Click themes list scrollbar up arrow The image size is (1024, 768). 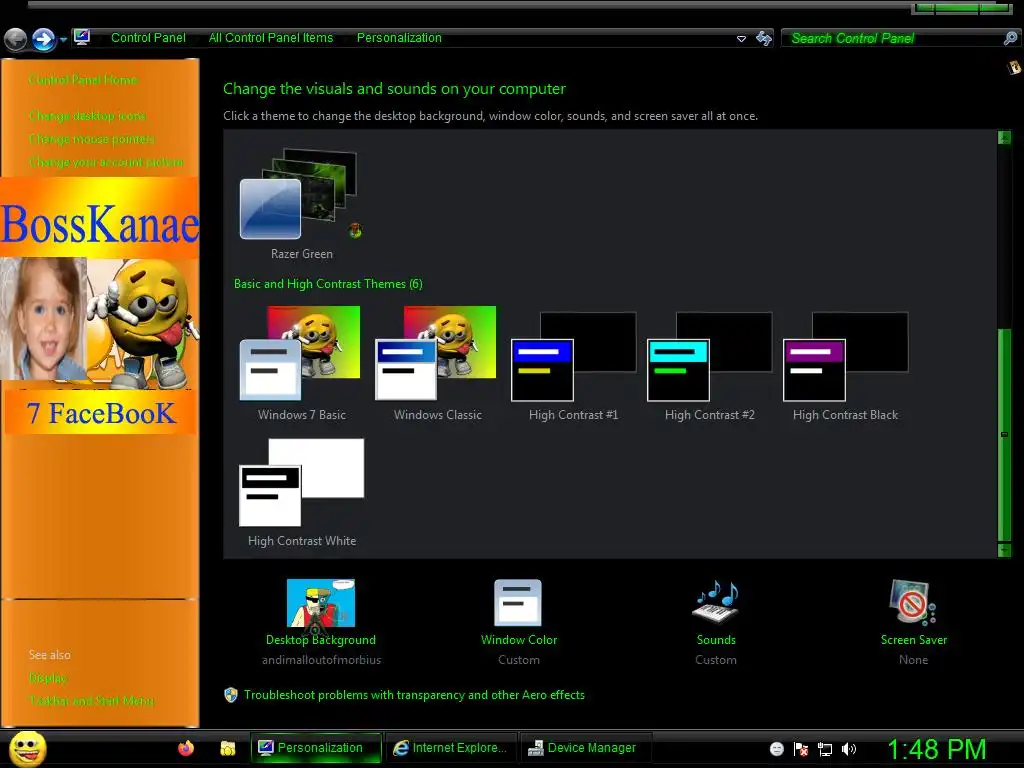(x=1004, y=137)
